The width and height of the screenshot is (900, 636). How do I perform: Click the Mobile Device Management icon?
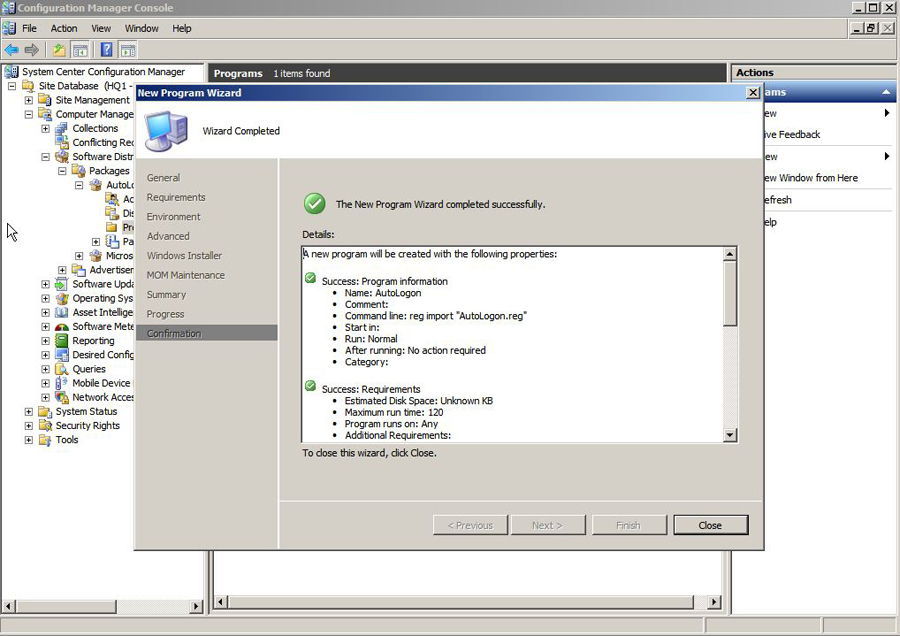pyautogui.click(x=61, y=383)
